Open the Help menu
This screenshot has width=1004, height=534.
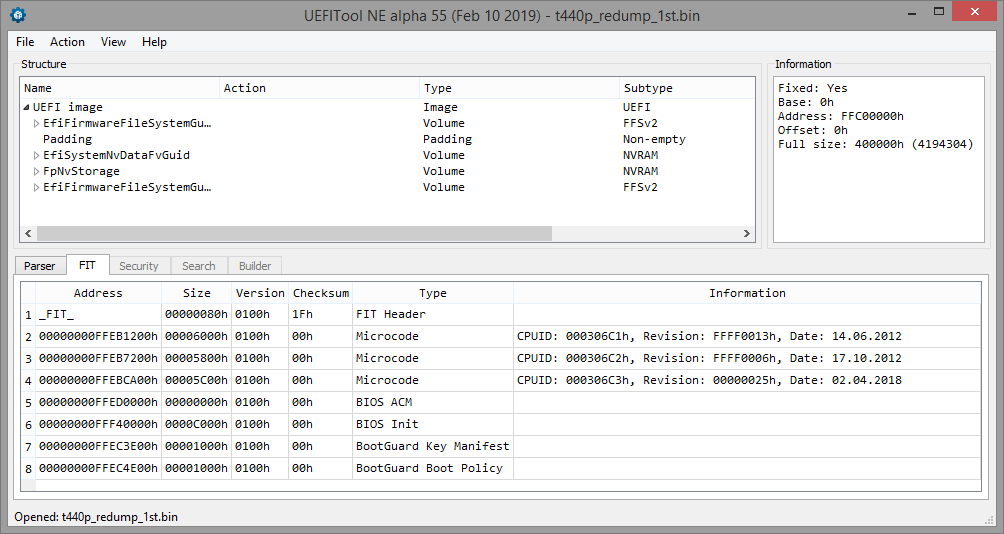click(x=154, y=42)
